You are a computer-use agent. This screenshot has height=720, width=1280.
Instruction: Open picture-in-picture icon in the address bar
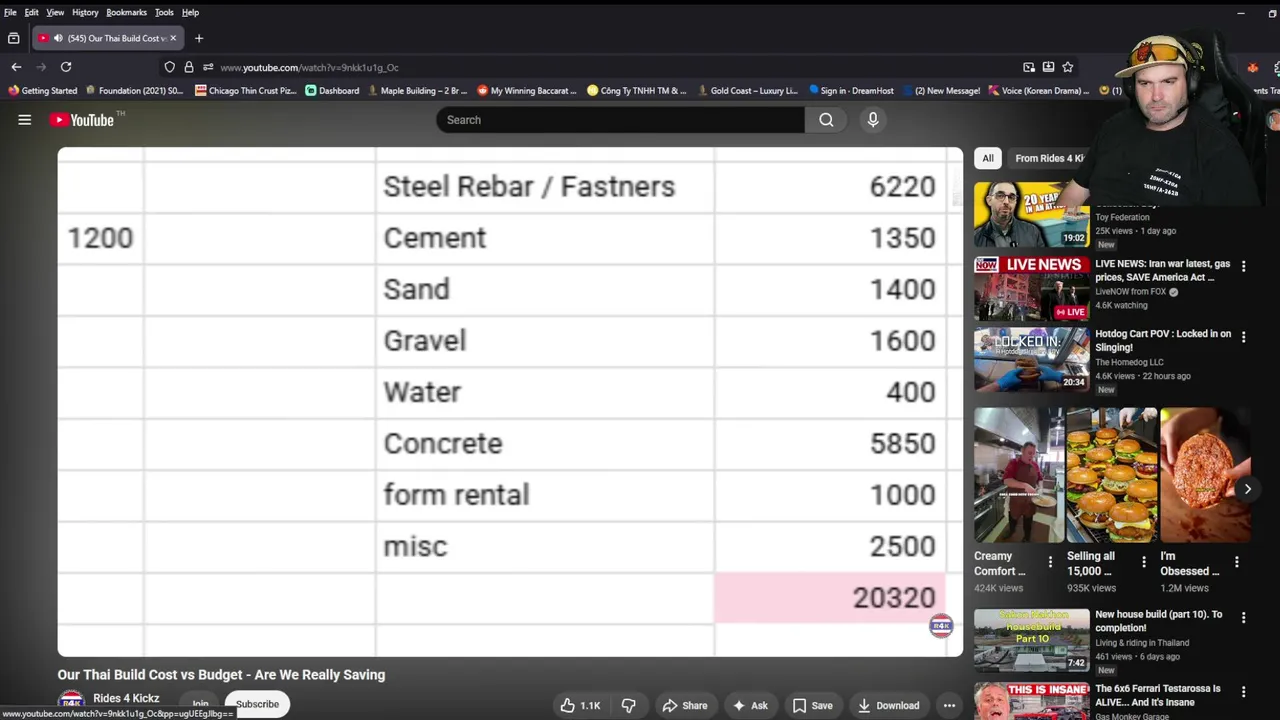[1029, 67]
